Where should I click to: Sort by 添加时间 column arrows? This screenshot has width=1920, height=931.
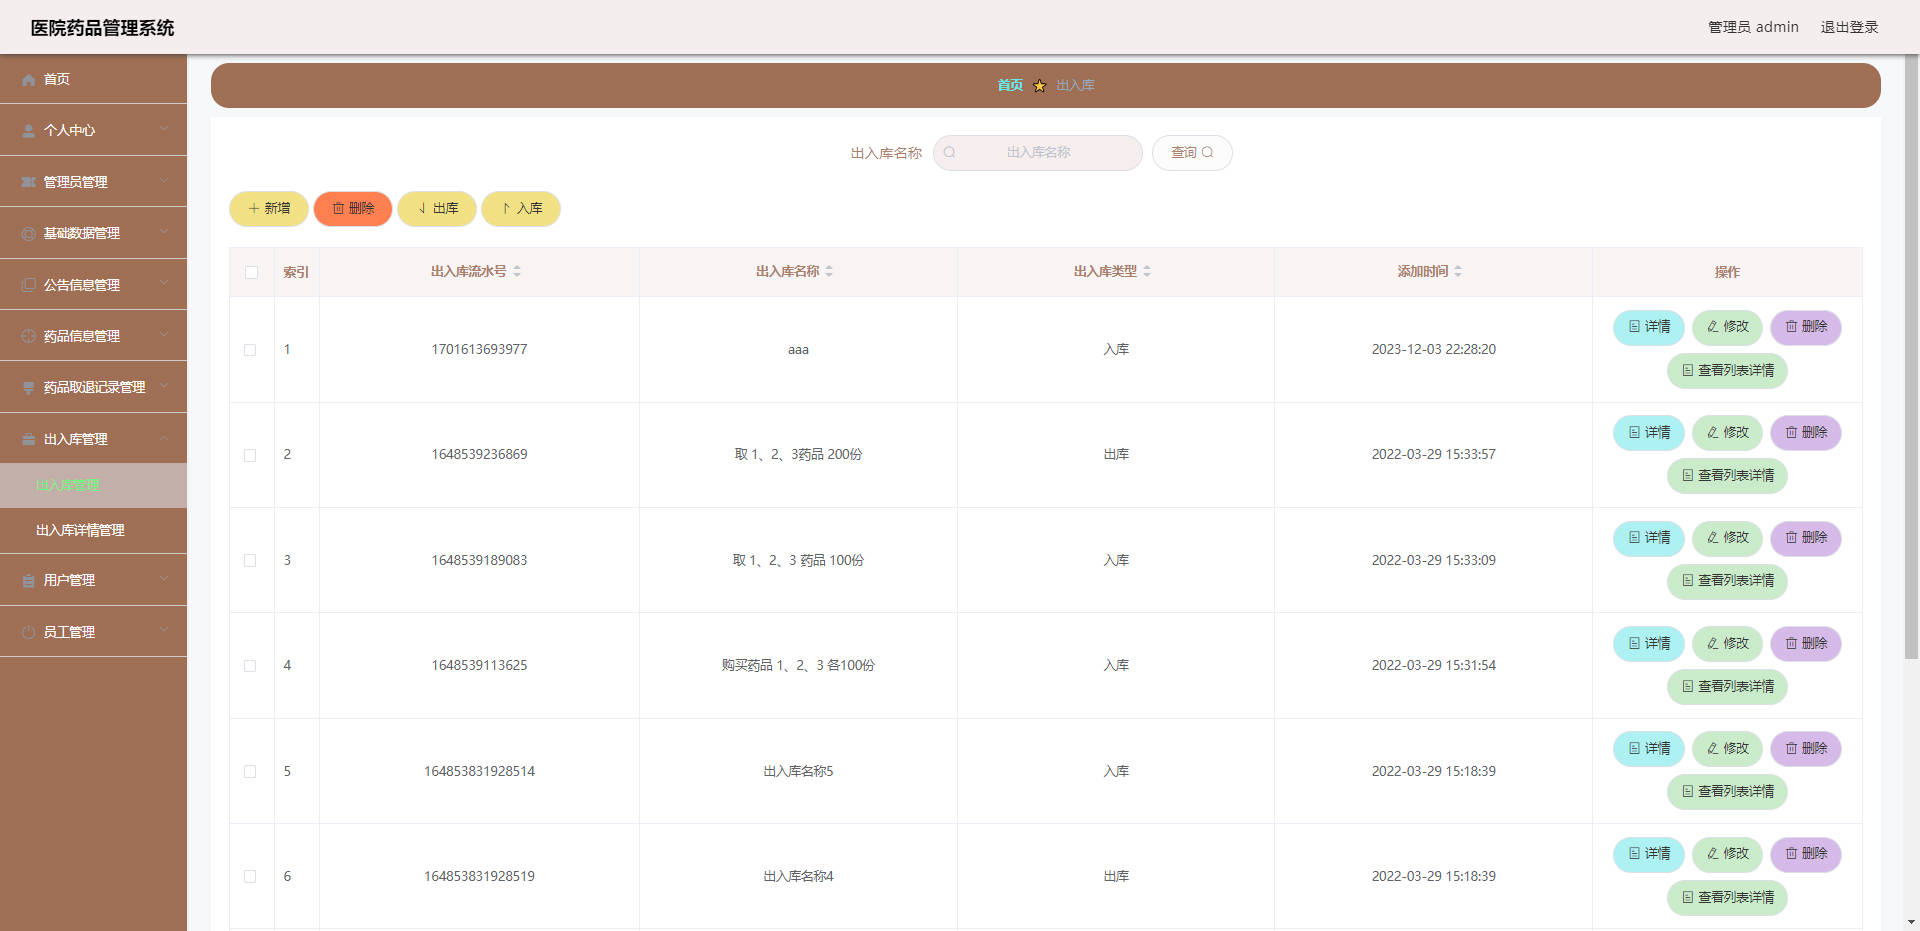[x=1458, y=271]
